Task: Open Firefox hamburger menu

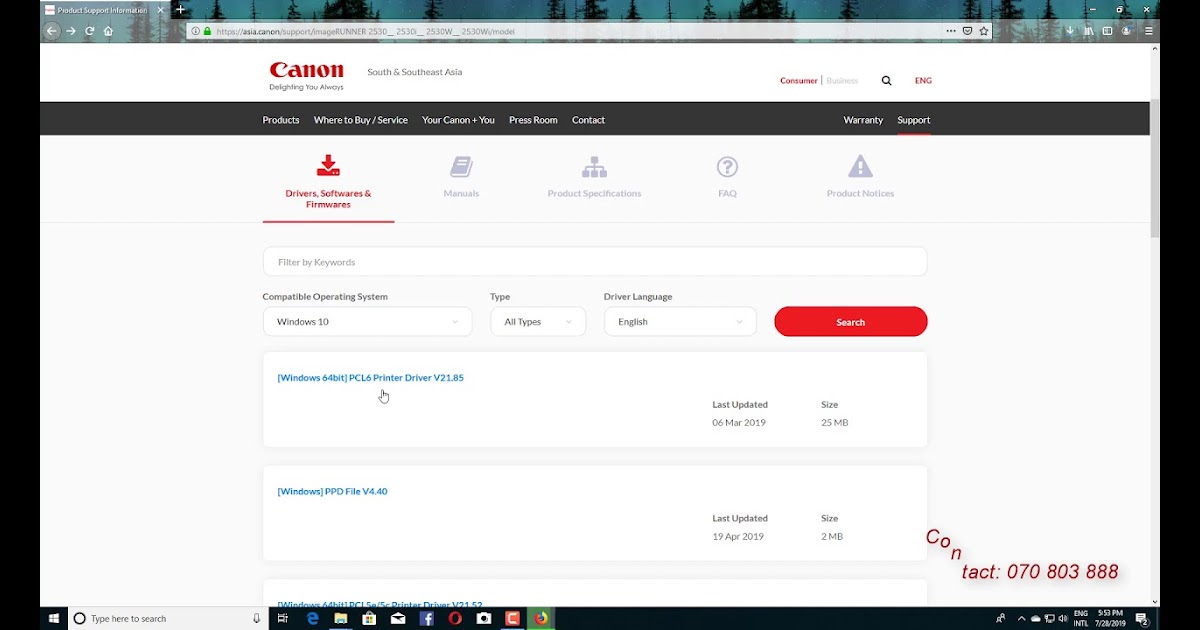Action: tap(1148, 31)
